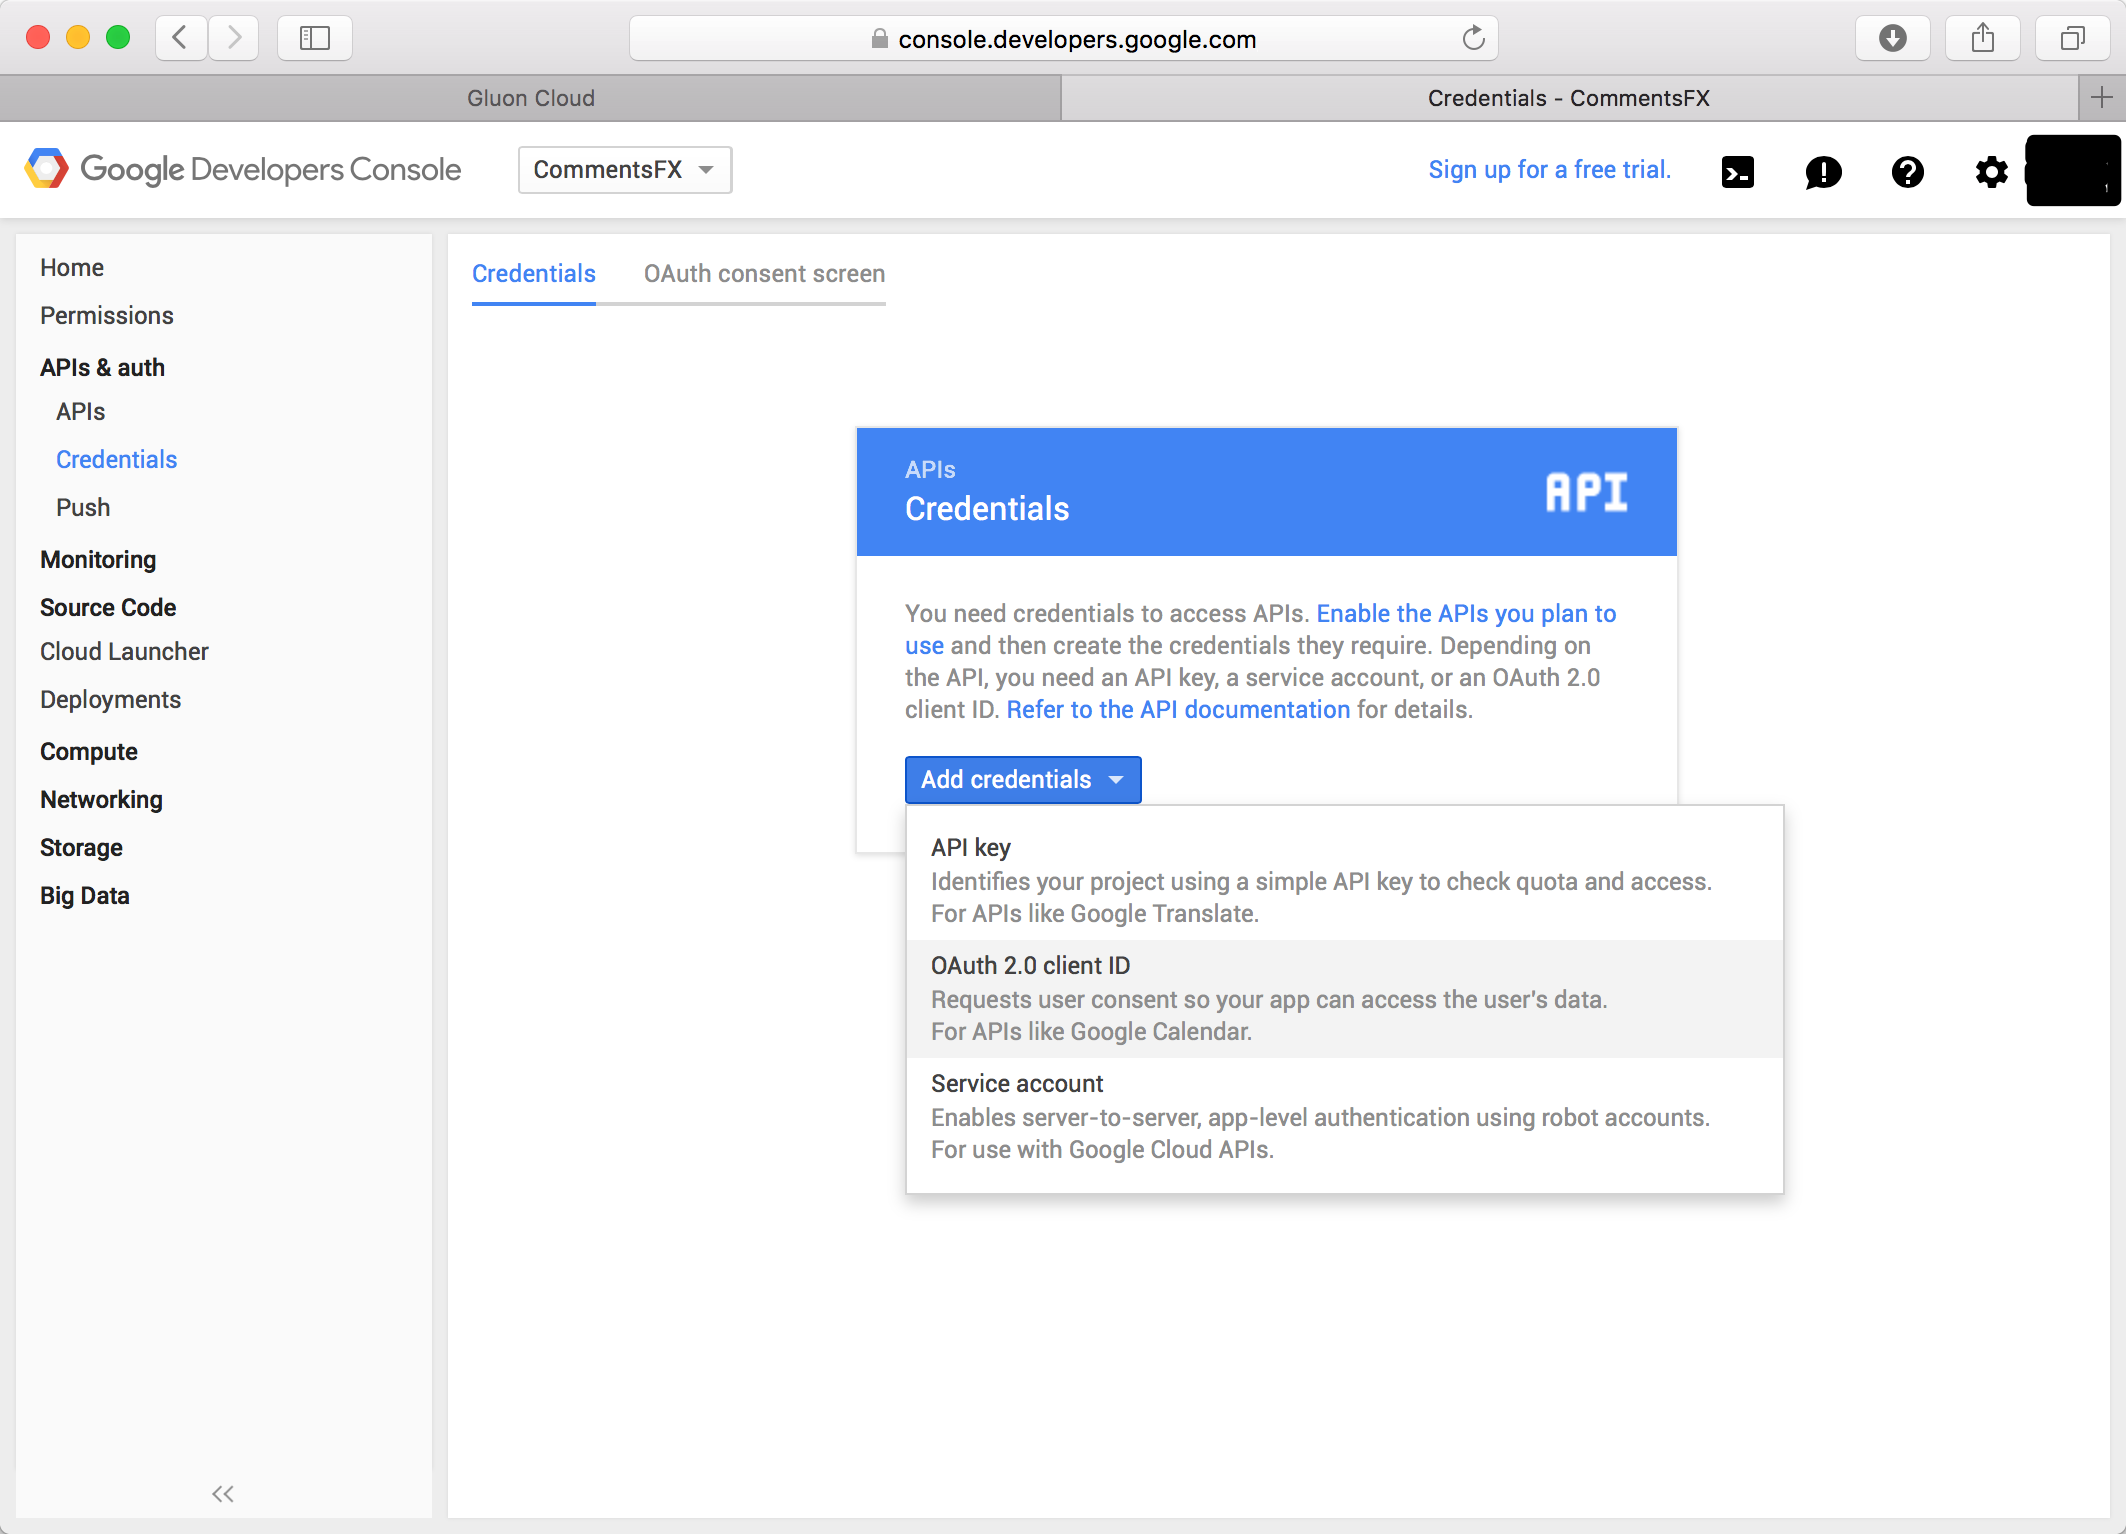Open Deployments in sidebar
2126x1534 pixels.
tap(110, 700)
